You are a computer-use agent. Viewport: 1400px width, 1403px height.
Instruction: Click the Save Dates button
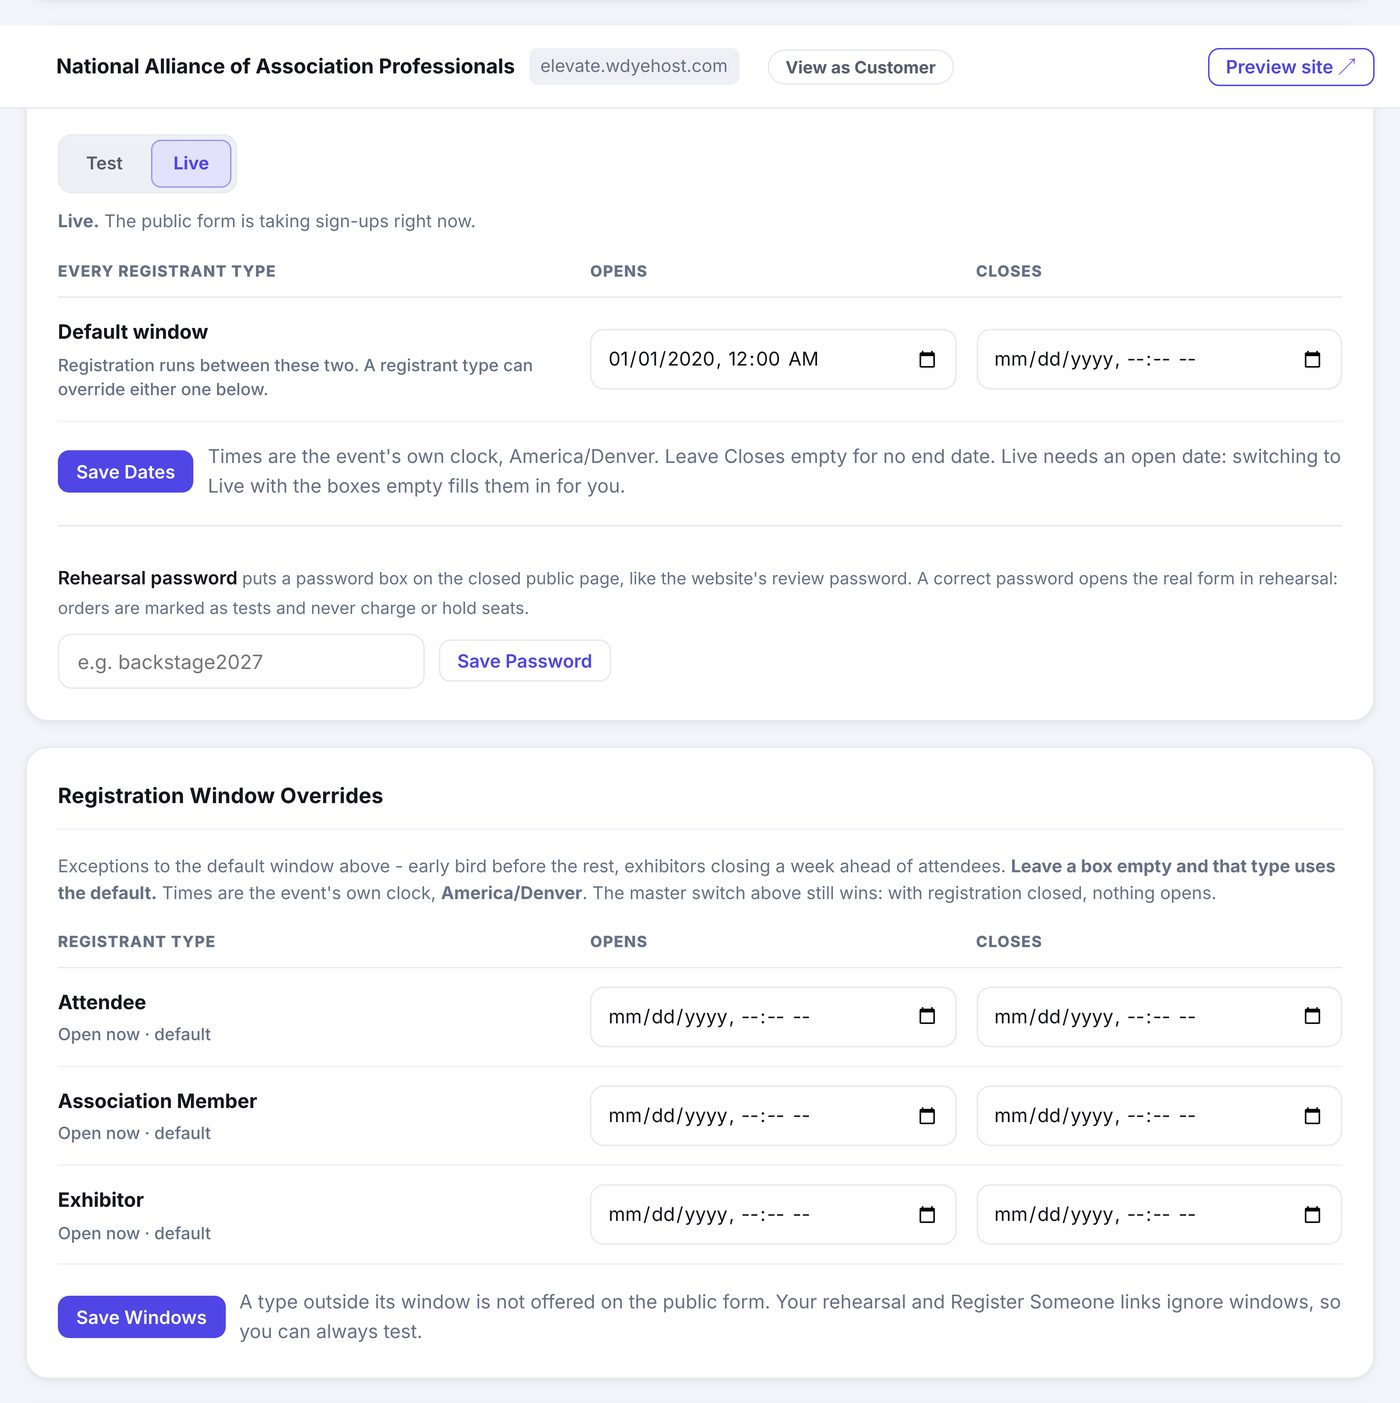coord(125,471)
